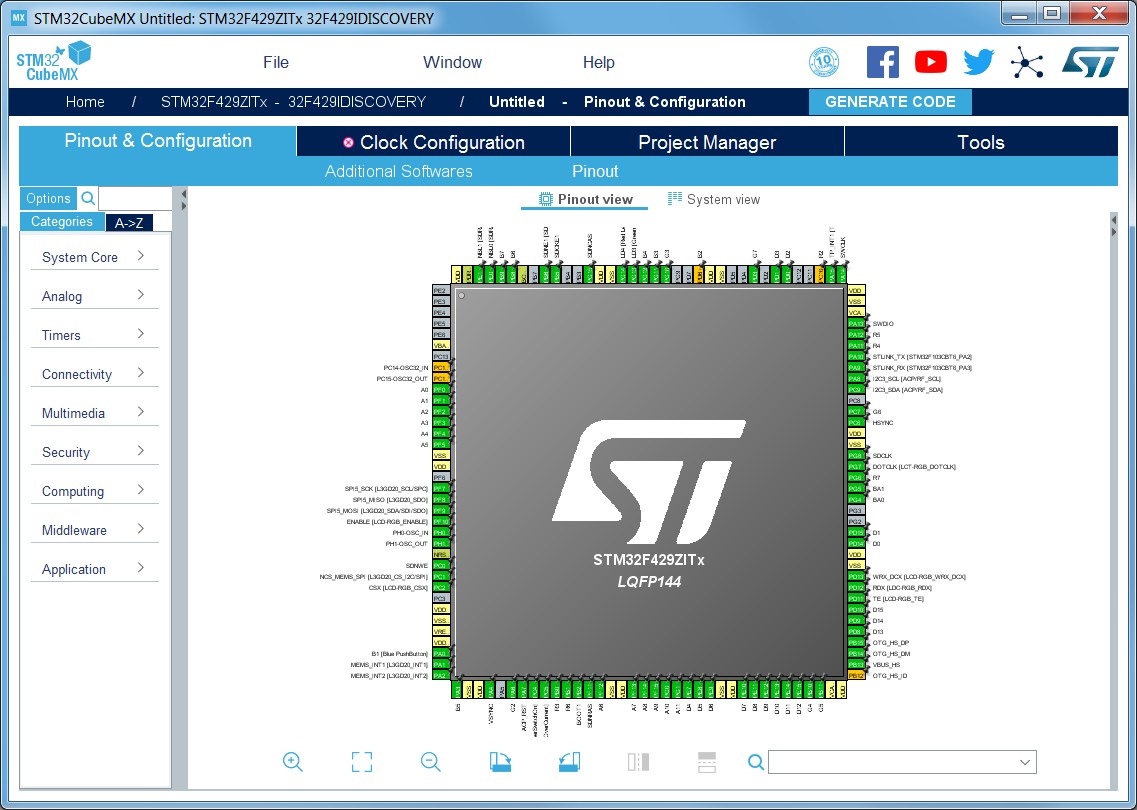
Task: Collapse the left categories panel arrows
Action: pos(183,200)
